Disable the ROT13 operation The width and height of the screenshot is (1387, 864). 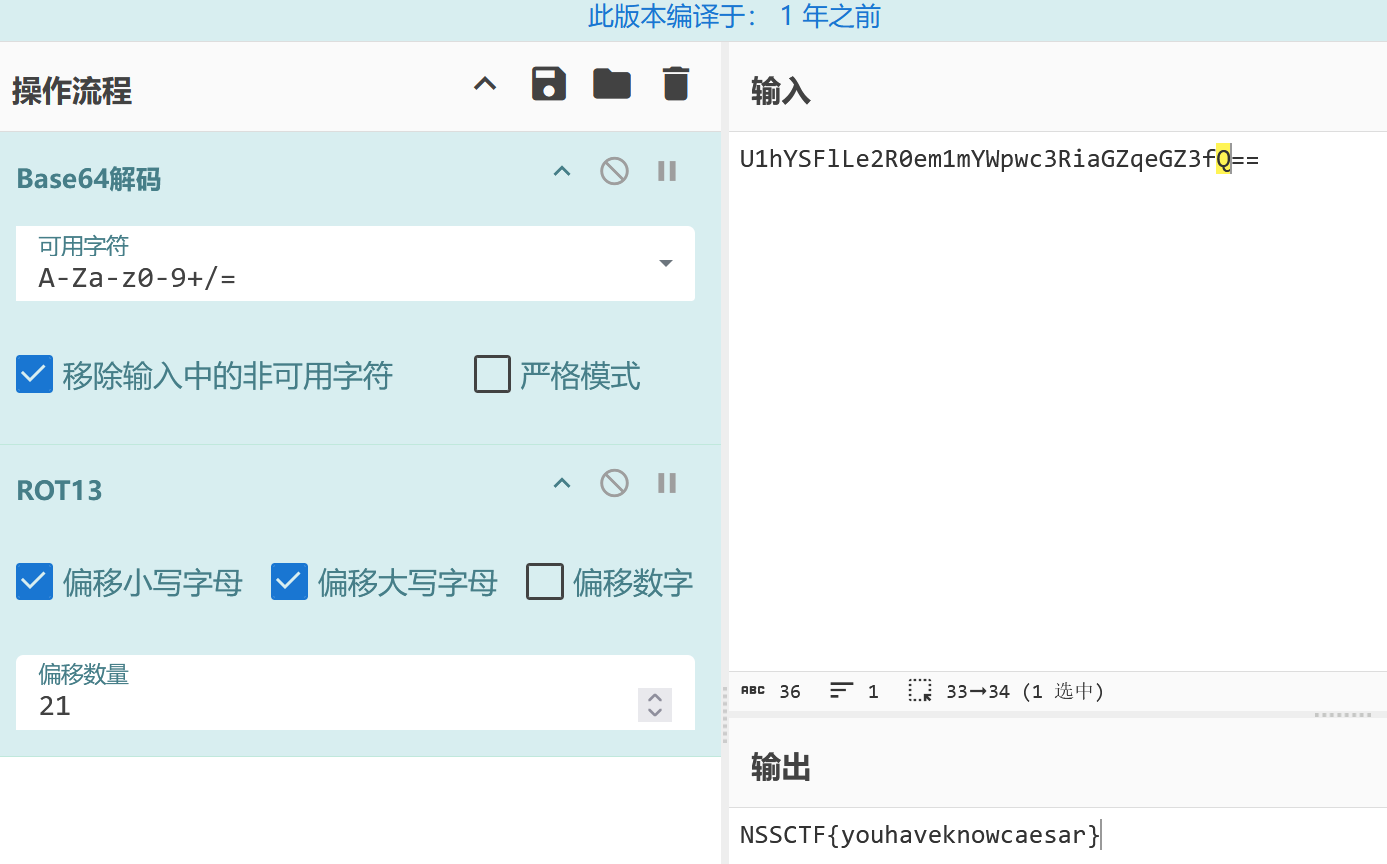[614, 483]
